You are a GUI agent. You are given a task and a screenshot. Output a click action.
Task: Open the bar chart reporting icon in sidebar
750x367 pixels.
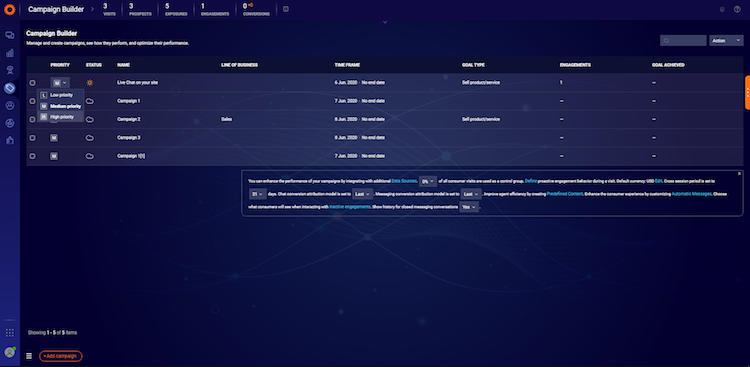[10, 53]
